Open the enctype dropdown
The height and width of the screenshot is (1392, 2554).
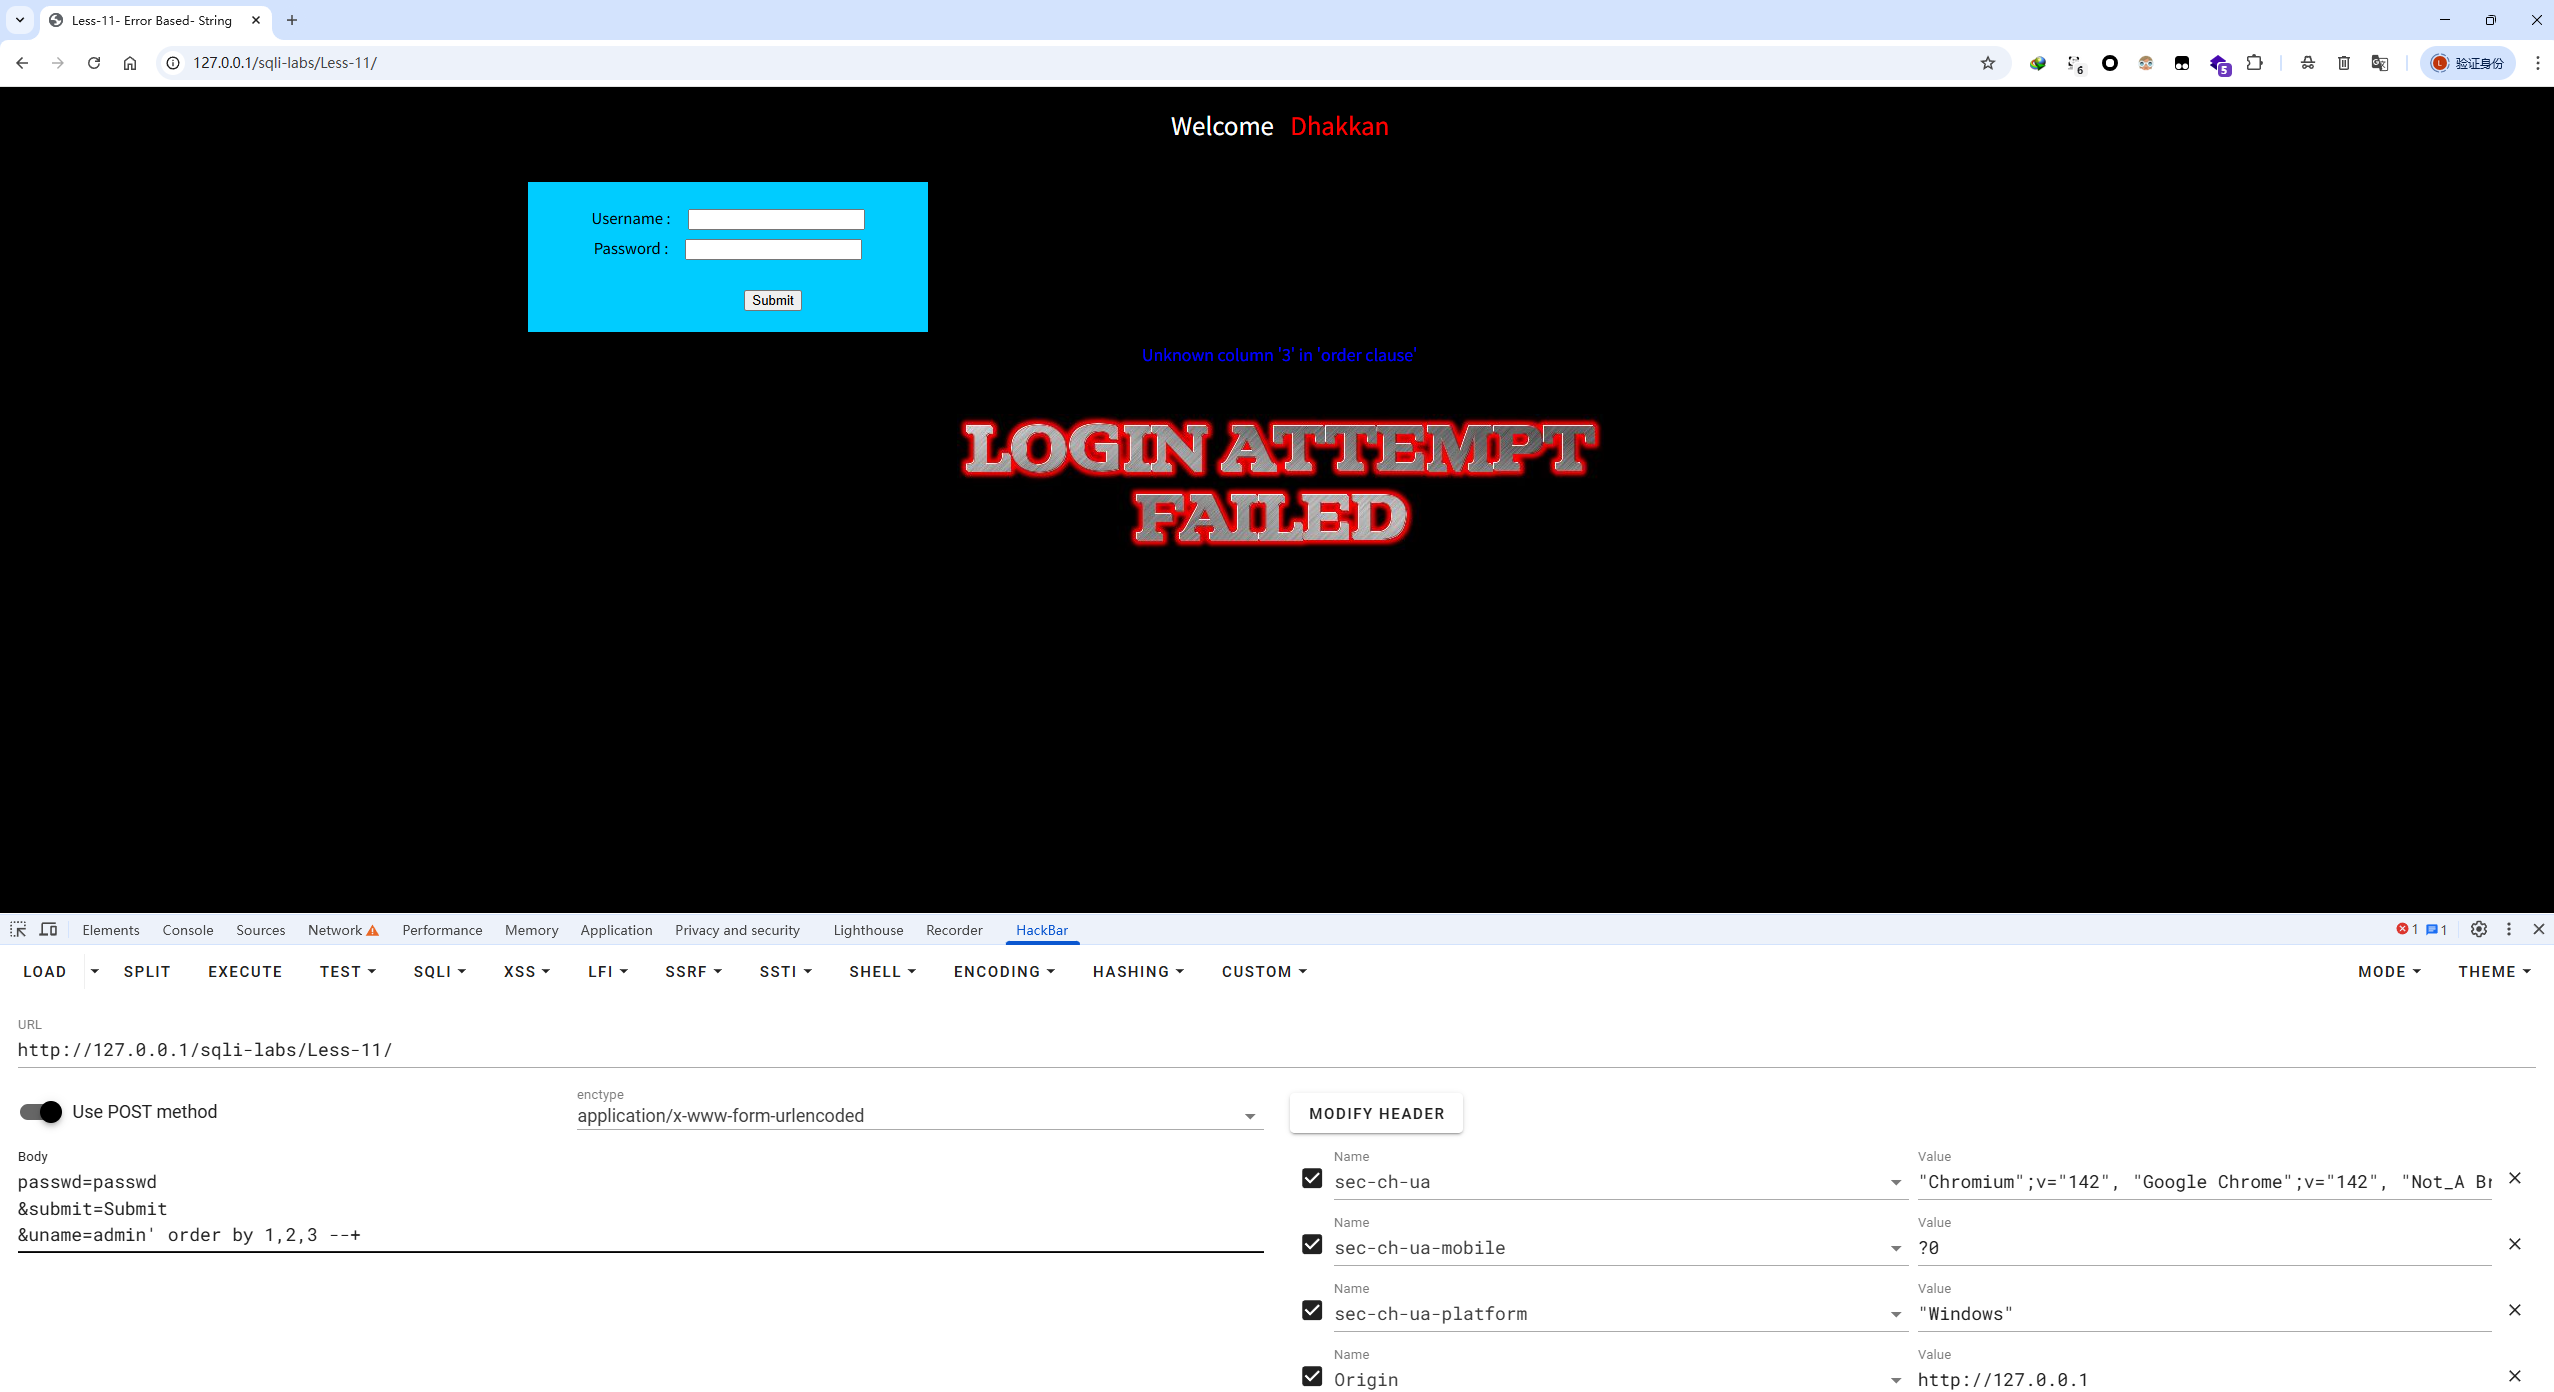tap(919, 1116)
